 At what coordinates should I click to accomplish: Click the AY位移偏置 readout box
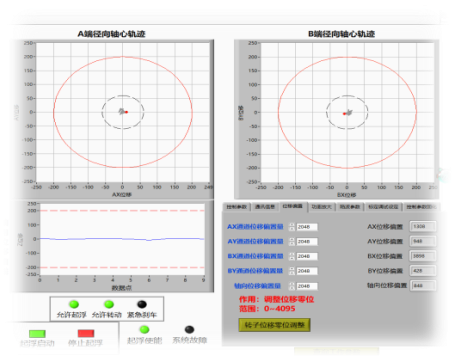[423, 241]
